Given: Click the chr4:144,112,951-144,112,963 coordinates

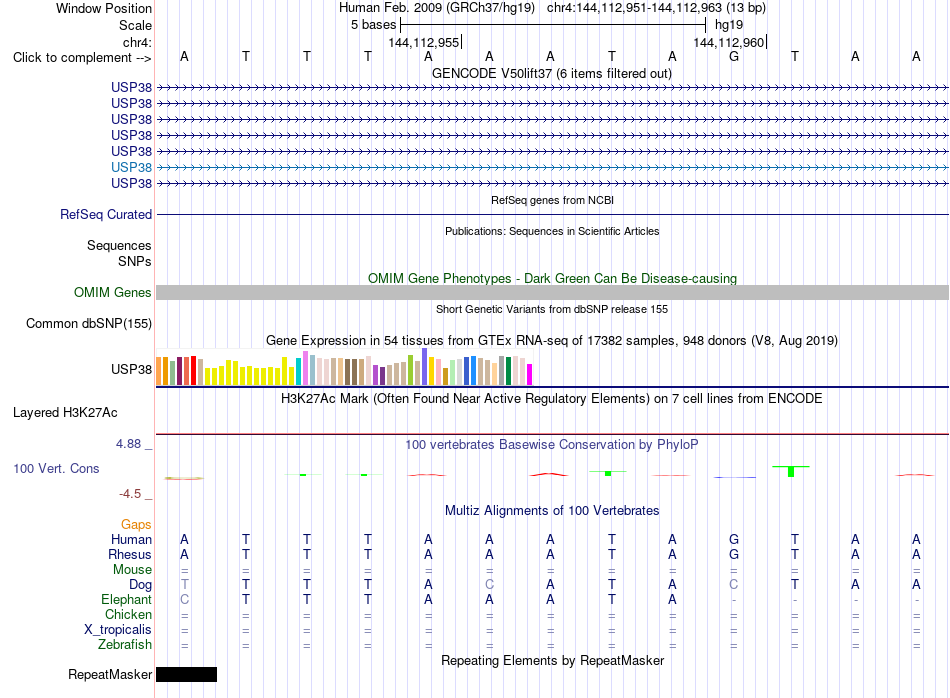Looking at the screenshot, I should [x=634, y=8].
